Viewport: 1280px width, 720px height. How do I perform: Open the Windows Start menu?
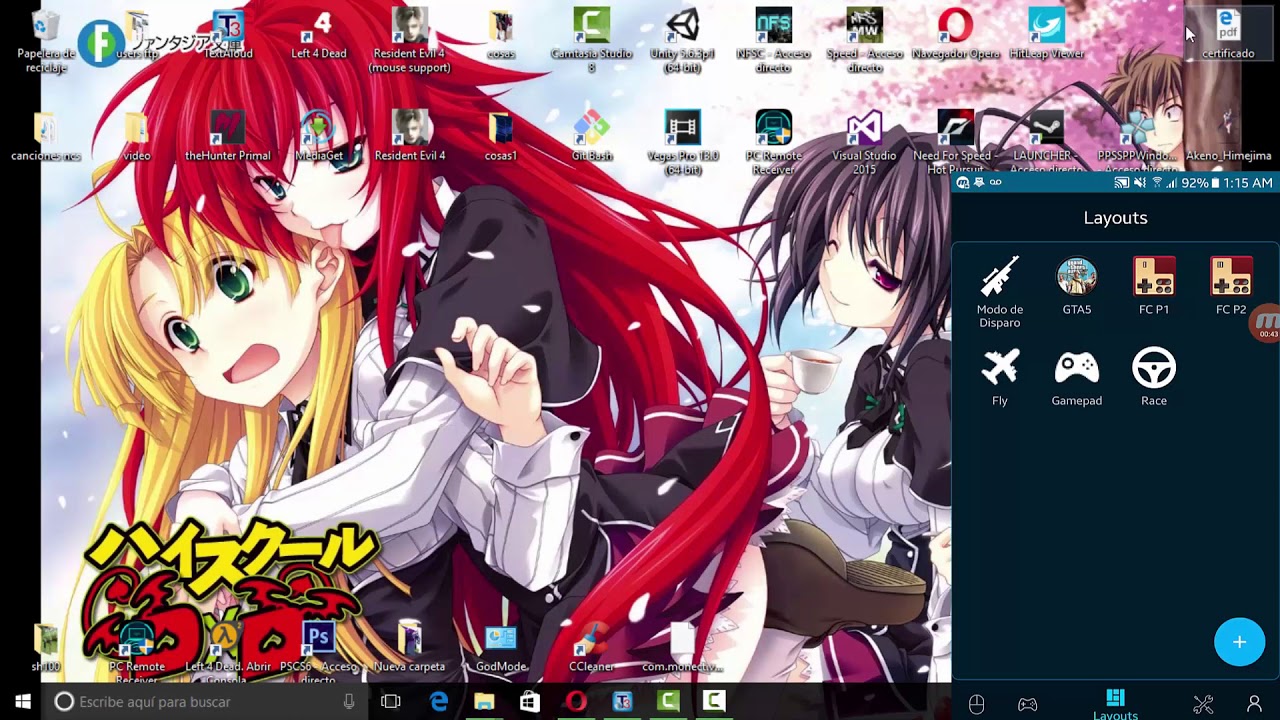[22, 702]
